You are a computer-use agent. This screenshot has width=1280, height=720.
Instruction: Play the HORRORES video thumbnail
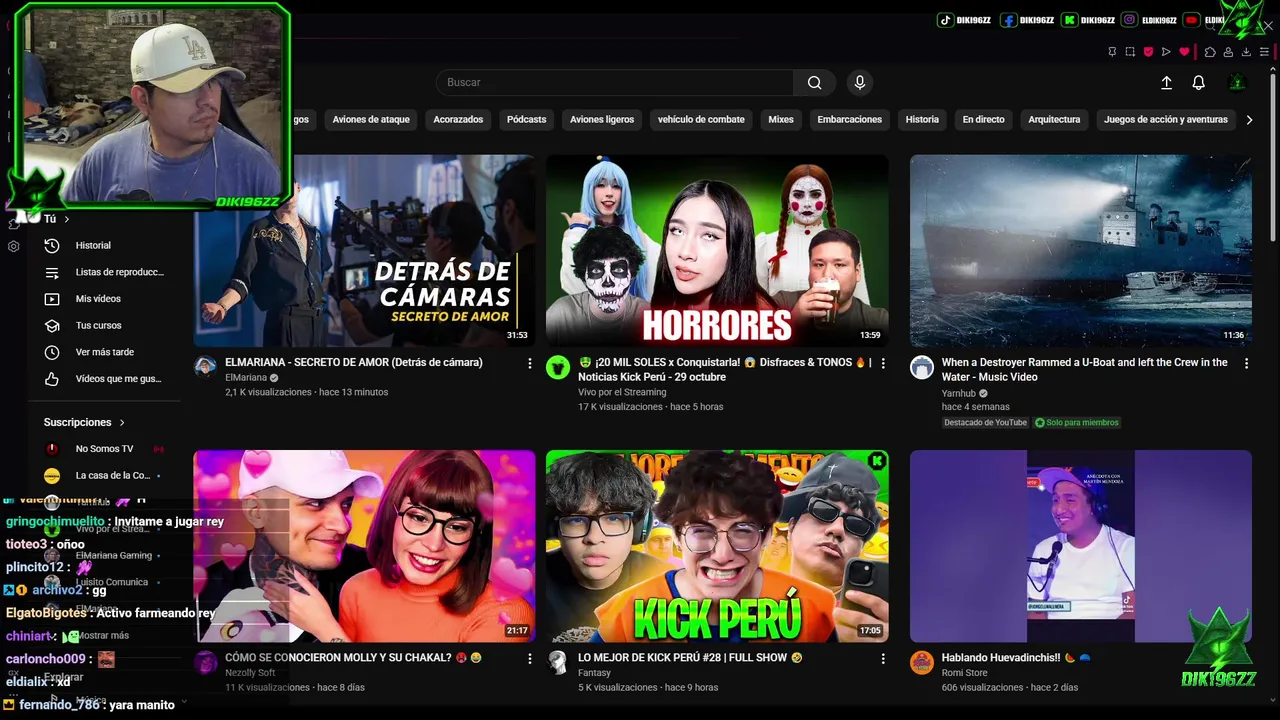point(717,250)
